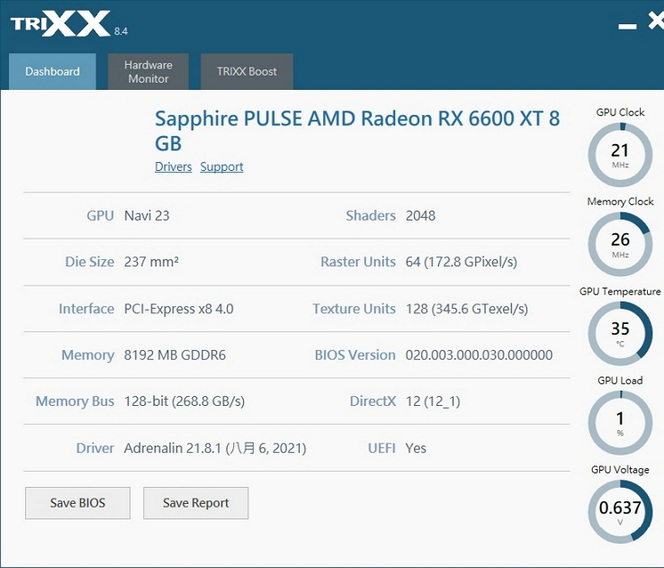Click the Texture Units label
664x568 pixels.
(354, 309)
